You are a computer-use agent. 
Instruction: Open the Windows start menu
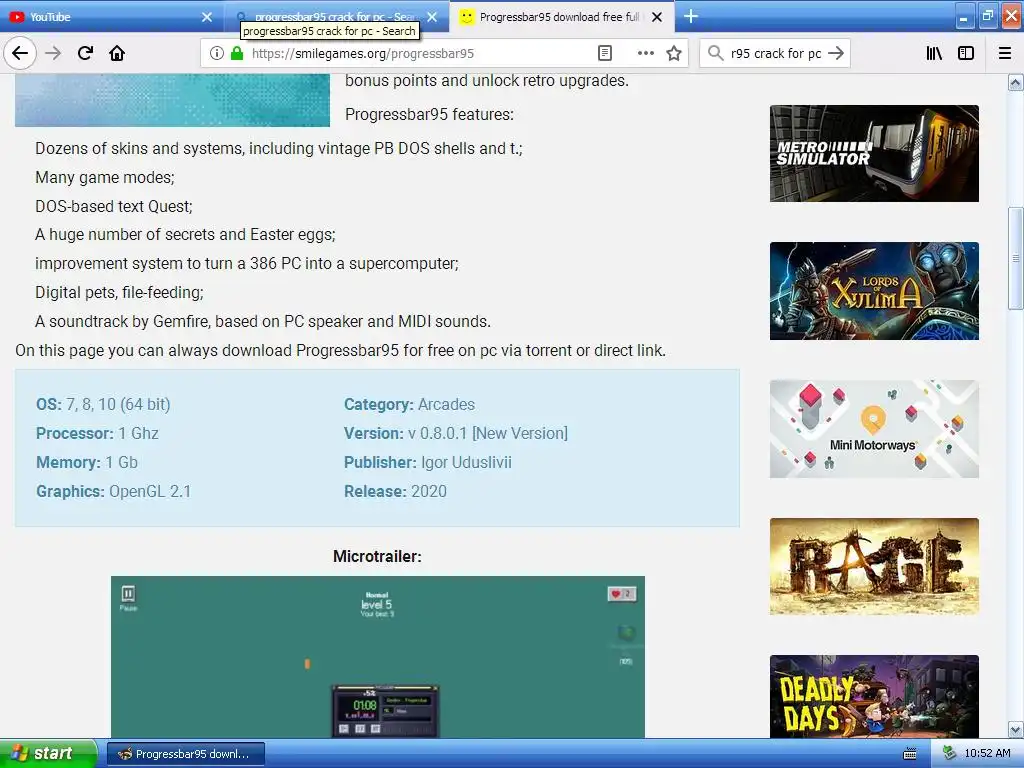[48, 754]
